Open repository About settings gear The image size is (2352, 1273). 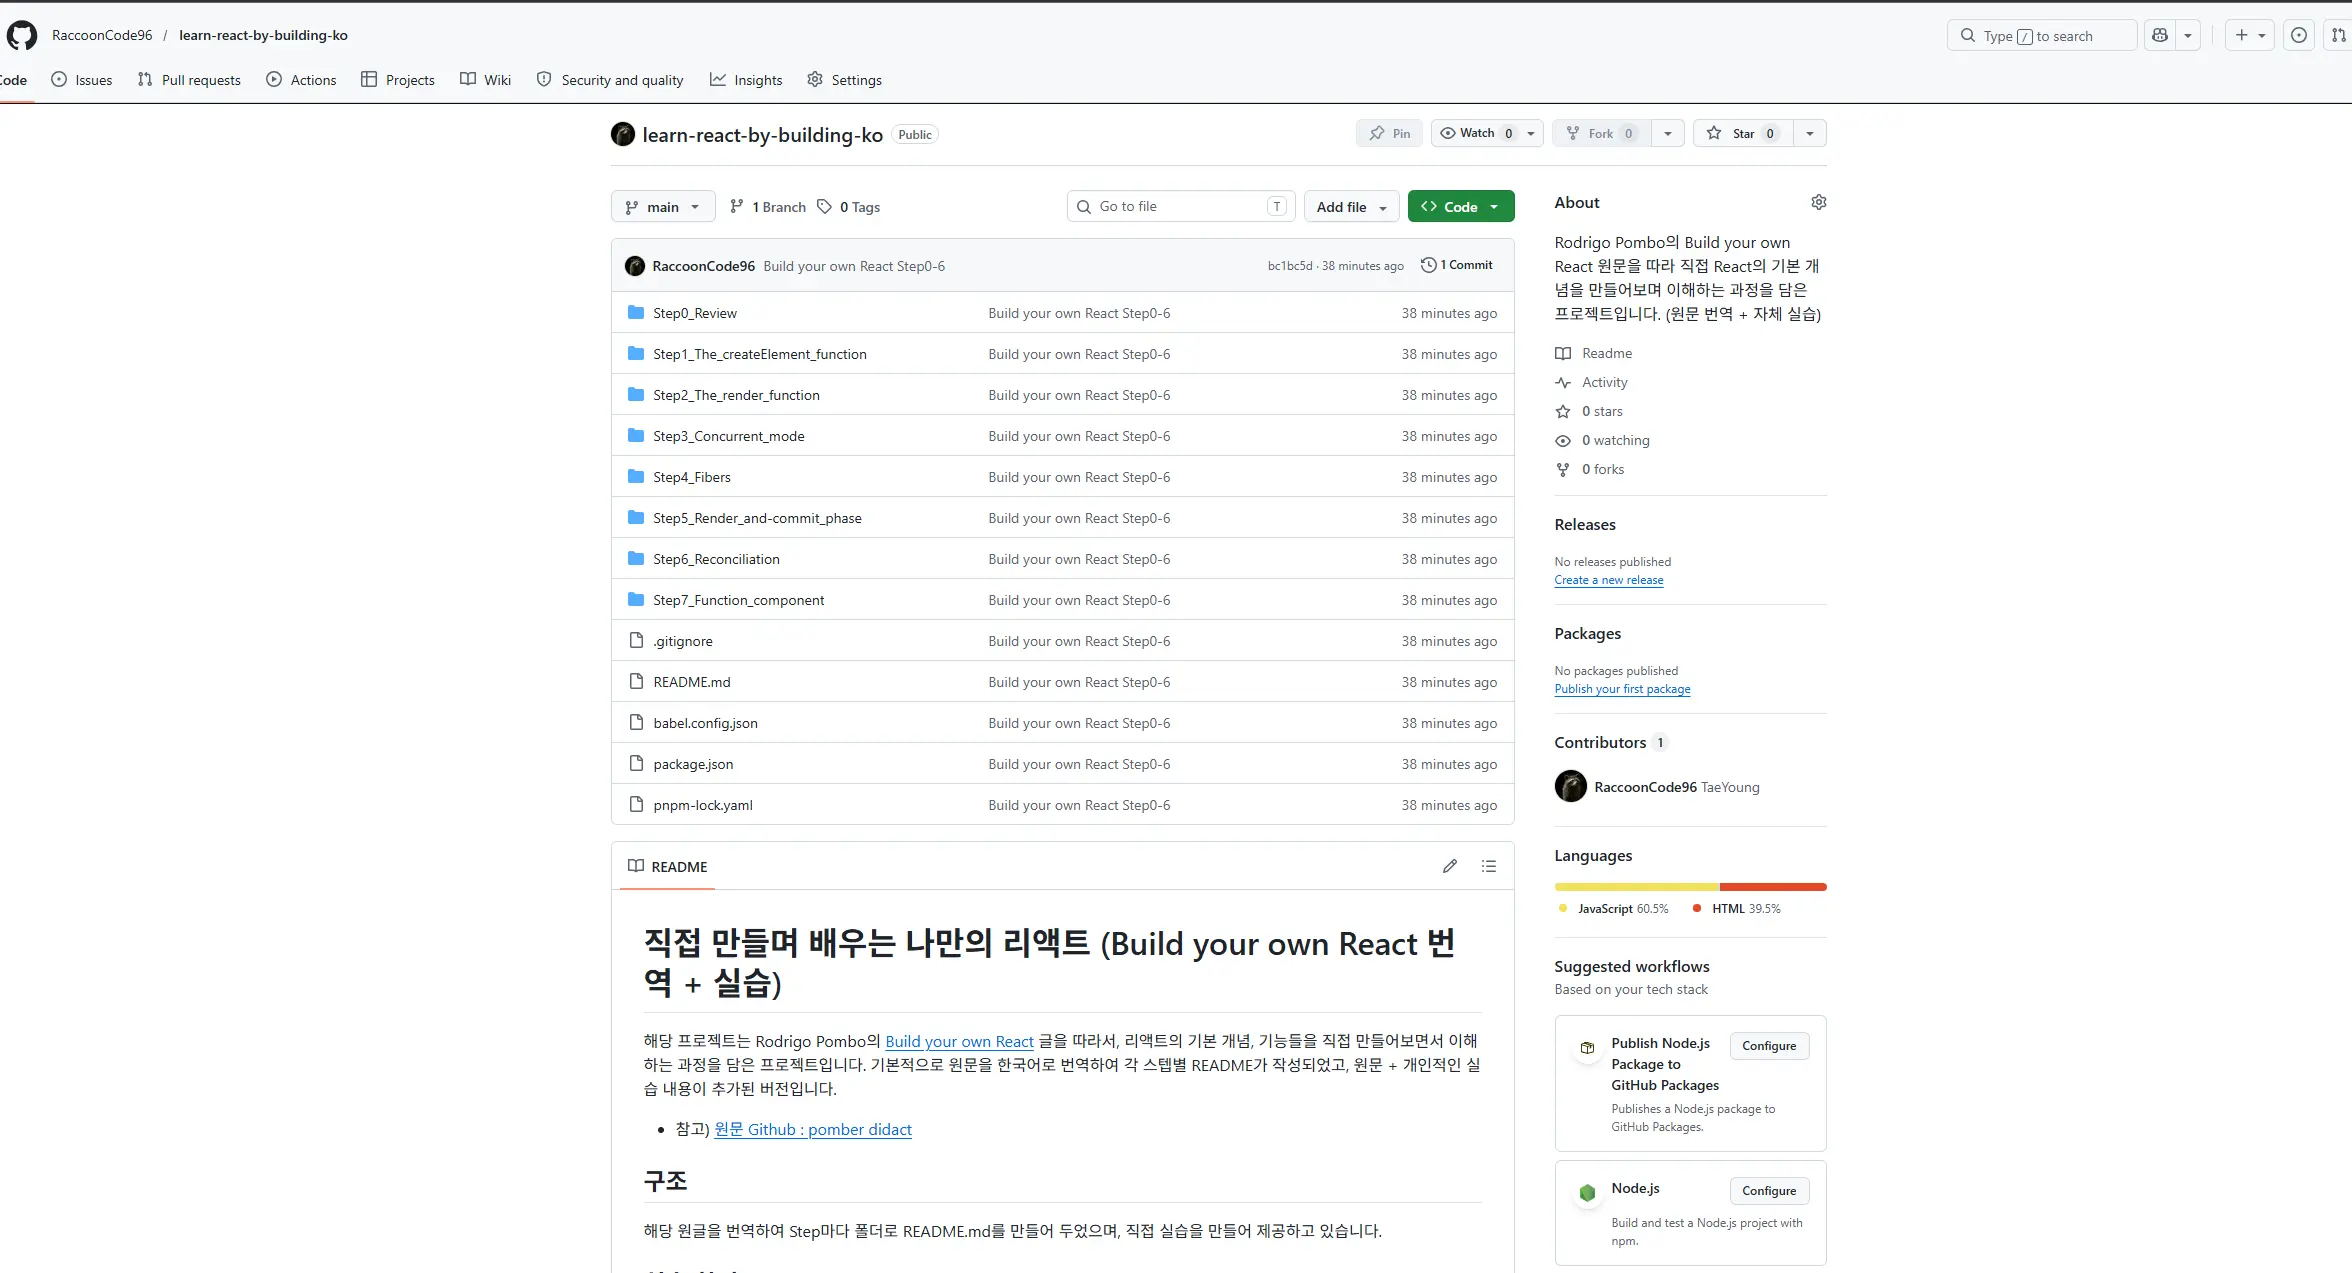tap(1818, 202)
